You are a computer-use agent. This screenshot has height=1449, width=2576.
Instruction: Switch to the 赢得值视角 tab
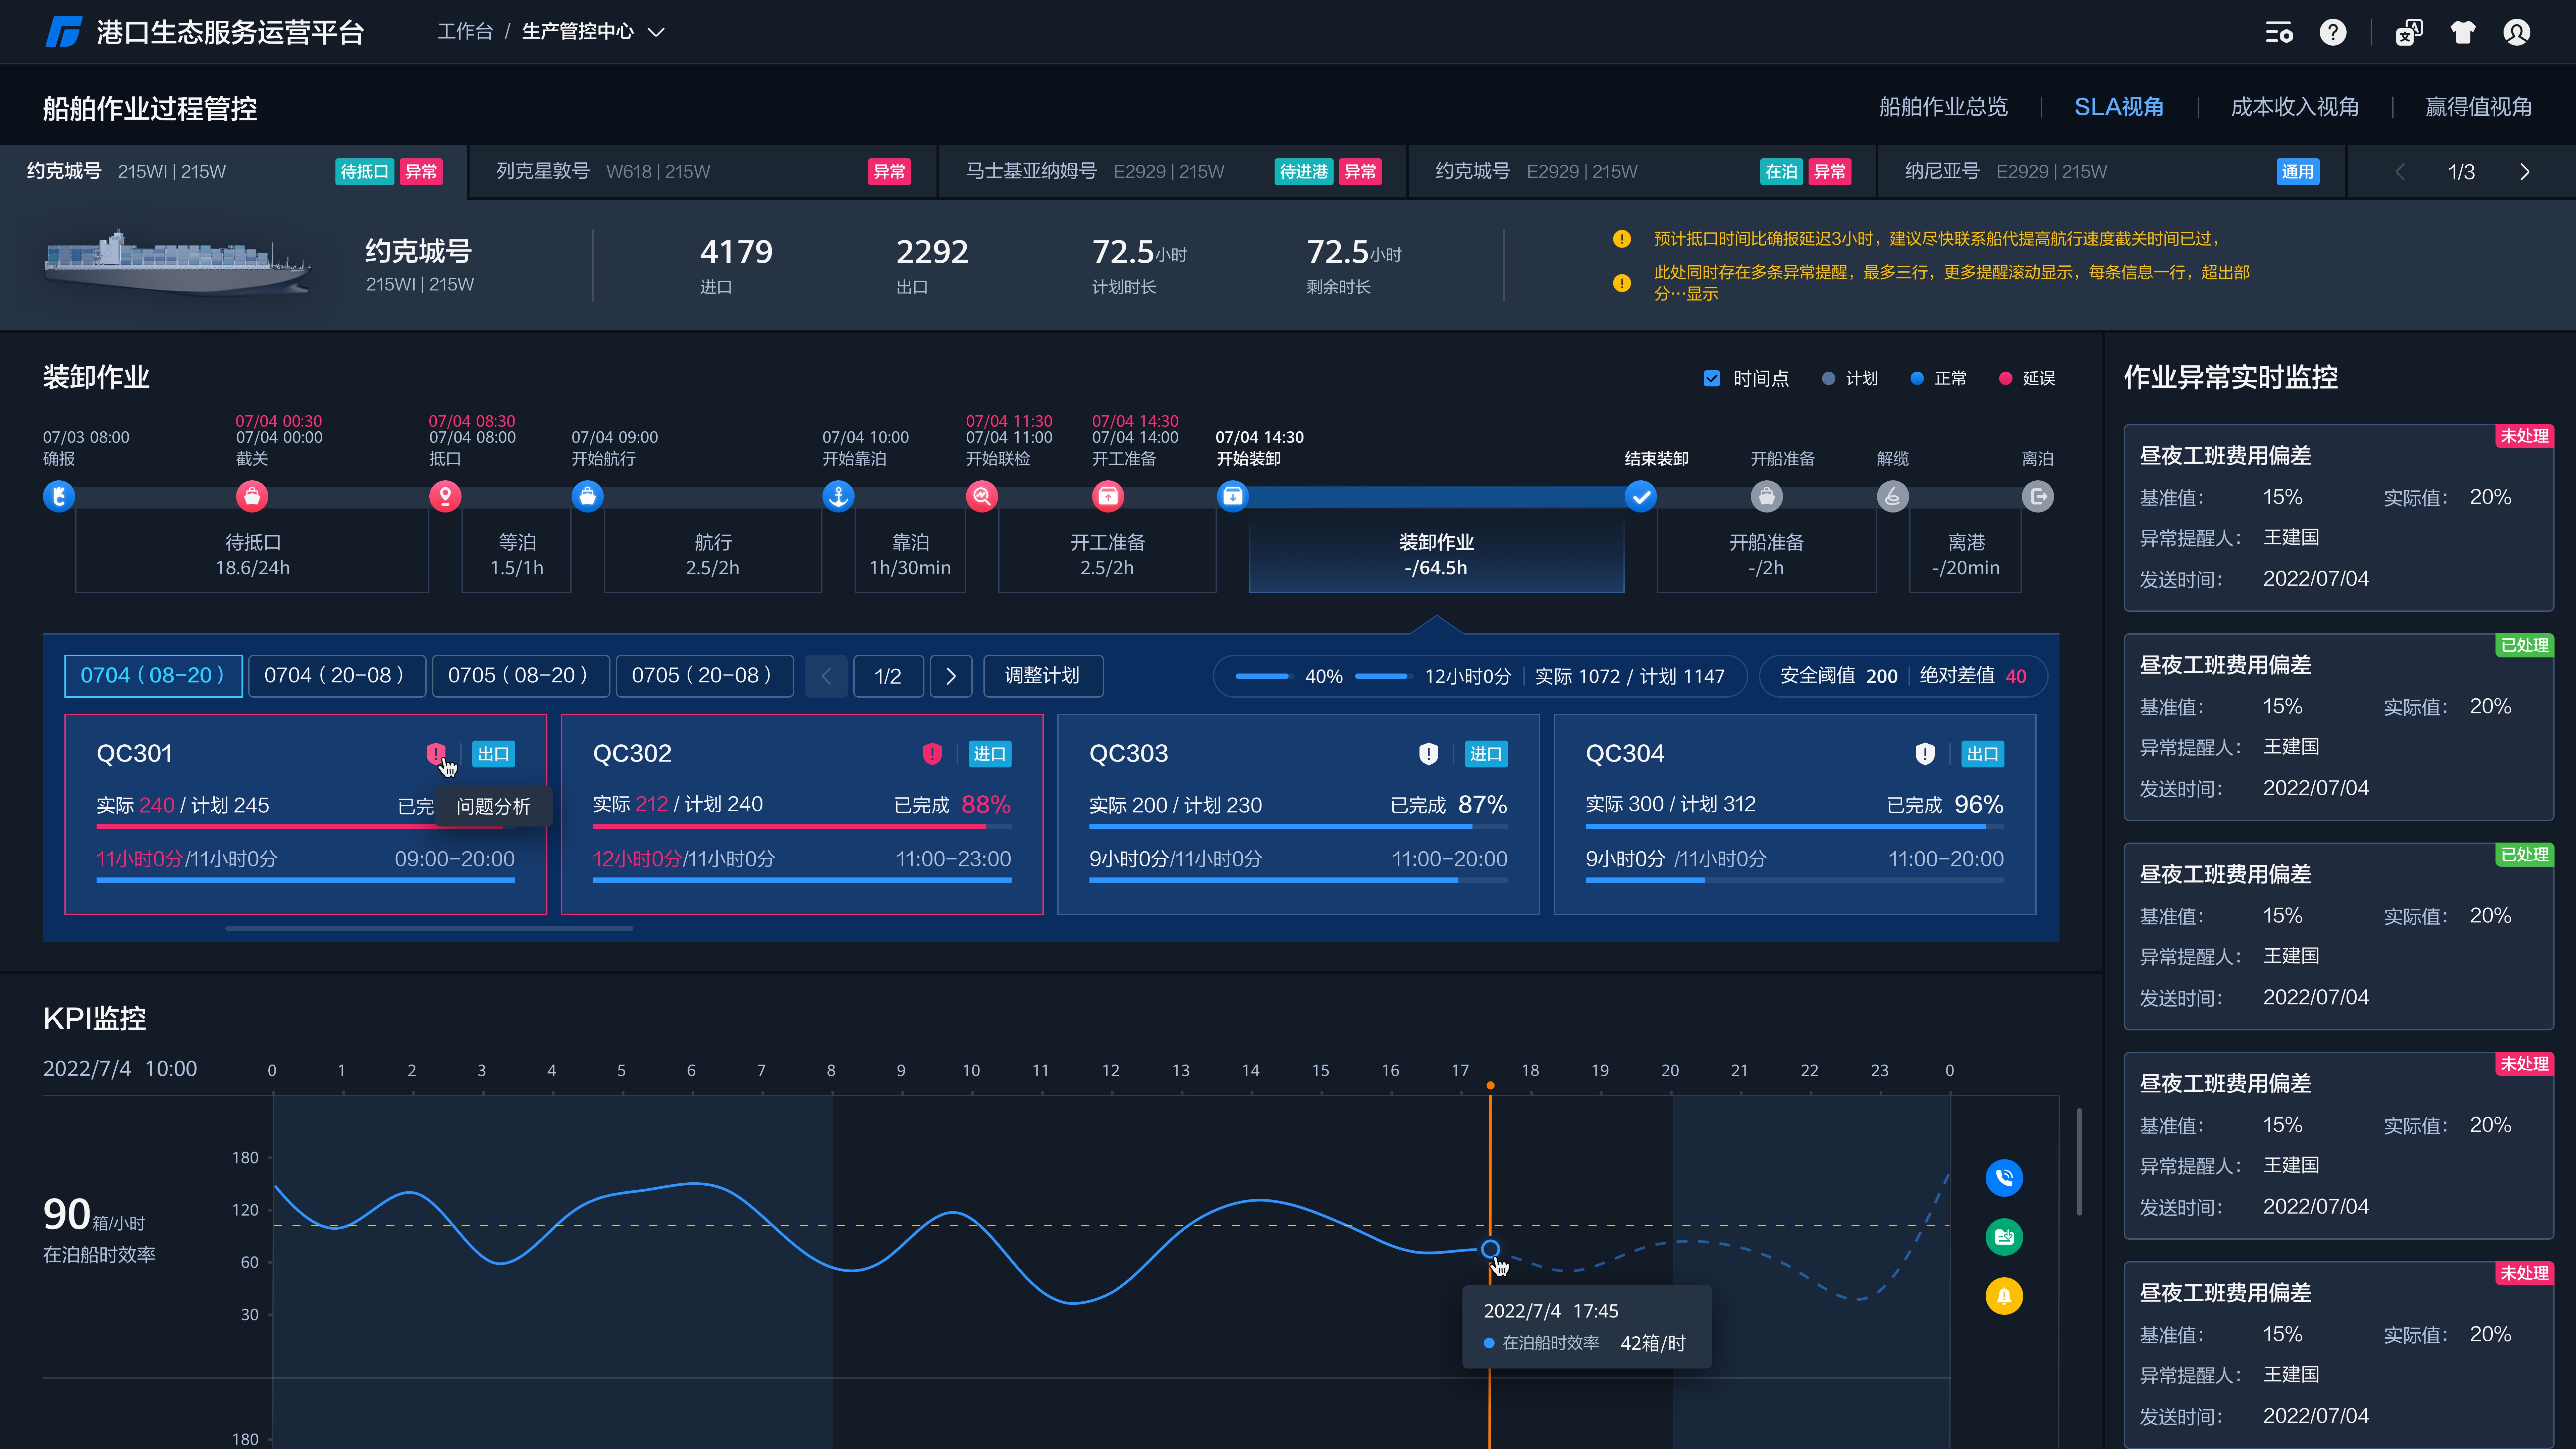point(2479,107)
